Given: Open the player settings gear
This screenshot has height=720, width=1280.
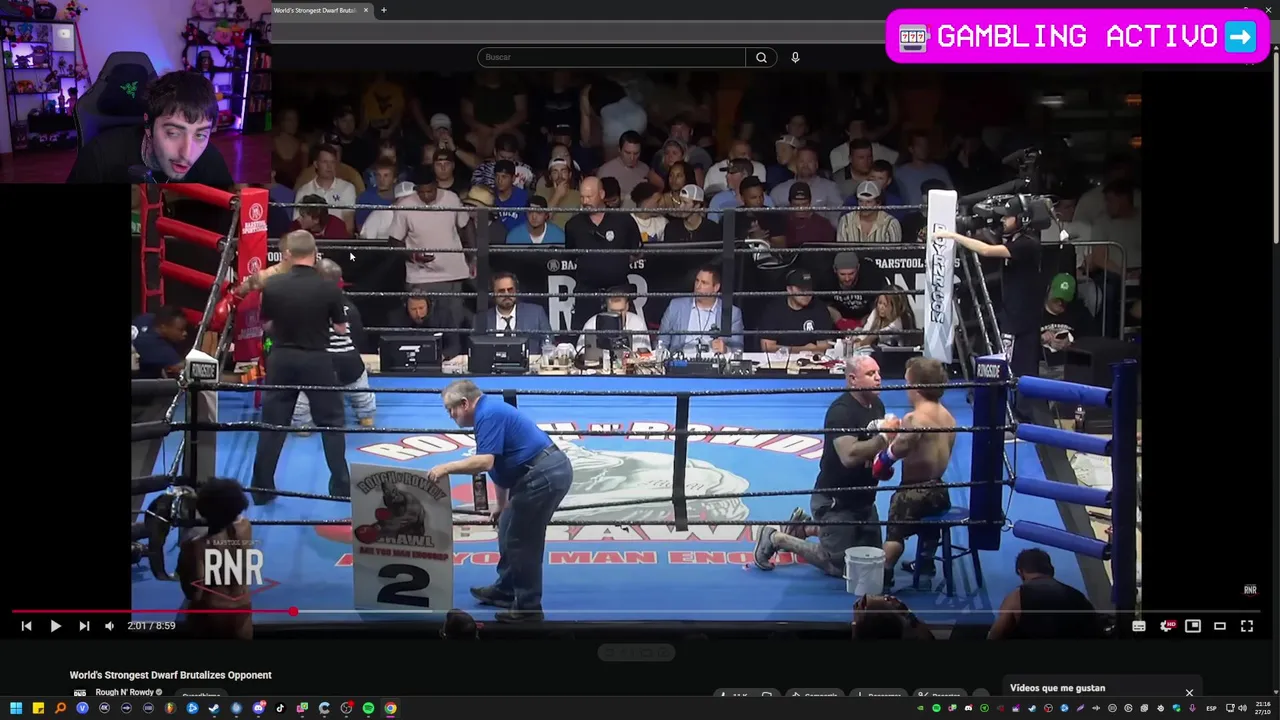Looking at the screenshot, I should click(x=1166, y=626).
